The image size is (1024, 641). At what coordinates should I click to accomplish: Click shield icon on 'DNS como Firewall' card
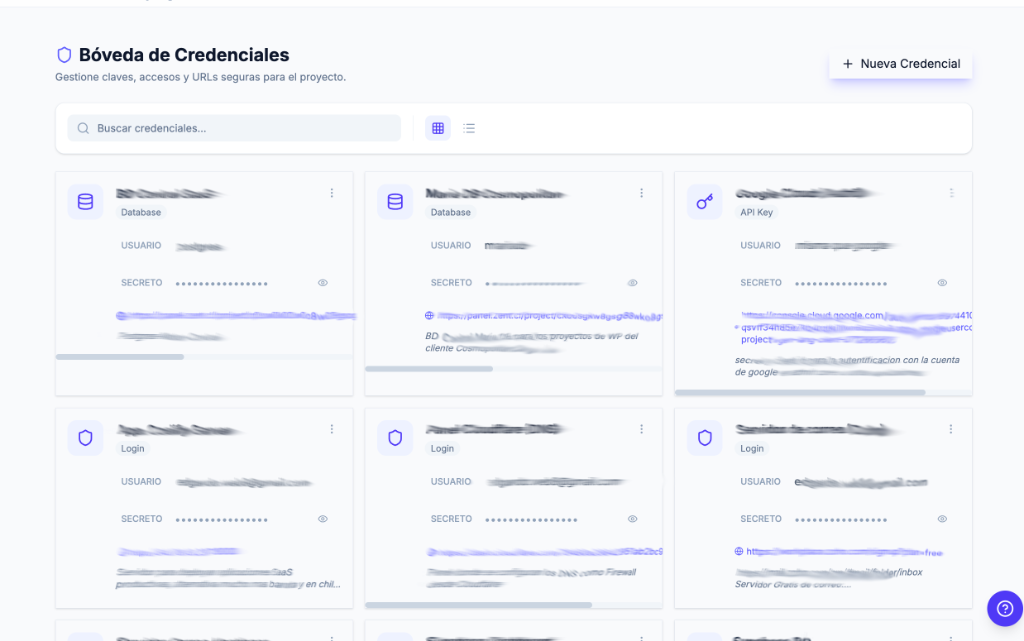(395, 438)
